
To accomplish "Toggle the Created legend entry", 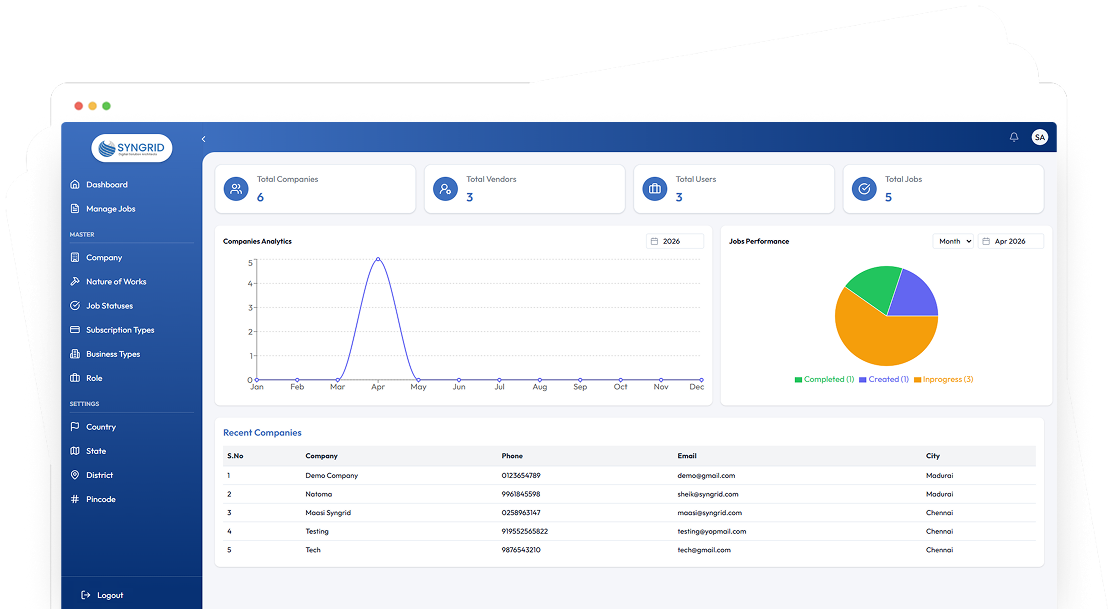I will (883, 380).
